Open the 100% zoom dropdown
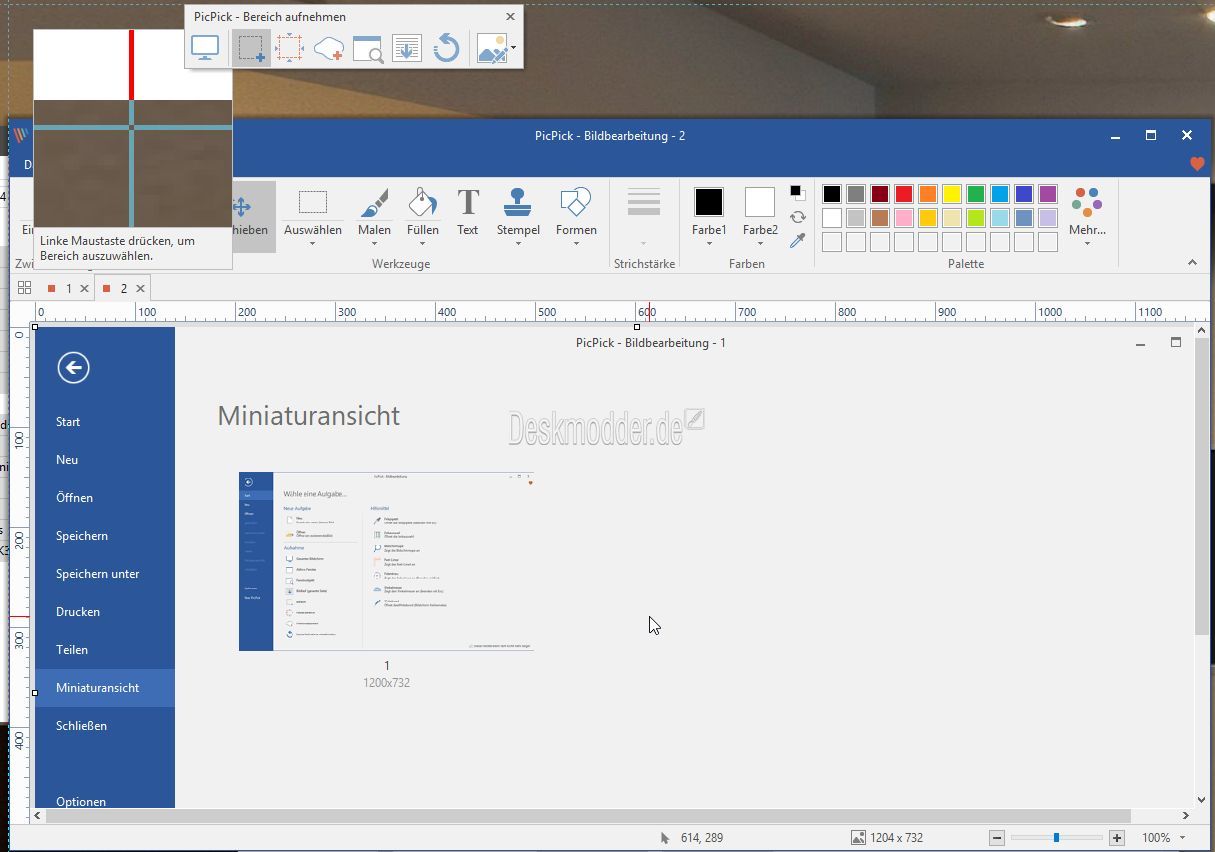This screenshot has height=852, width=1215. pyautogui.click(x=1183, y=838)
